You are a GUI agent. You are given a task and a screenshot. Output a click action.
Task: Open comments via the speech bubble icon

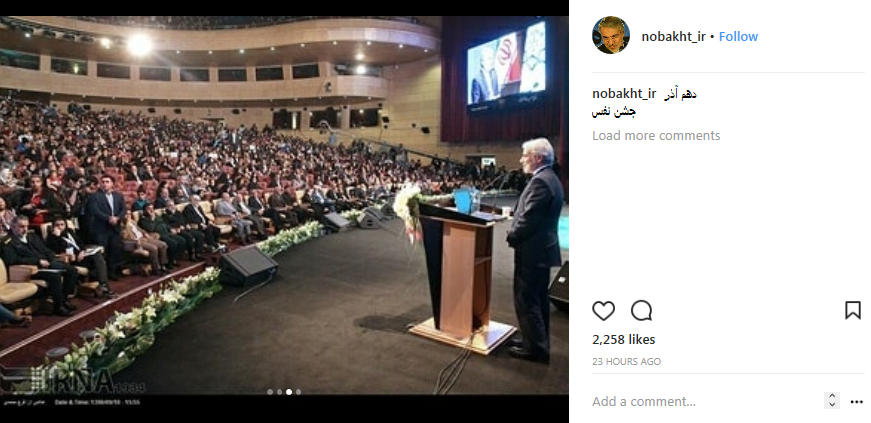coord(642,311)
